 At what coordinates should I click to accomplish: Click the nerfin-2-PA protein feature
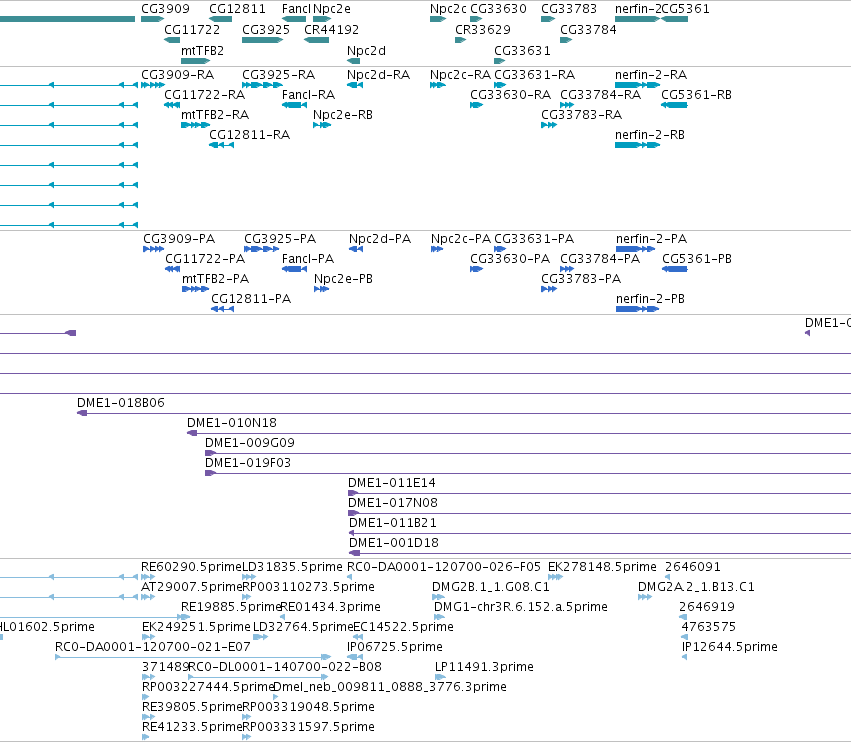click(x=636, y=249)
